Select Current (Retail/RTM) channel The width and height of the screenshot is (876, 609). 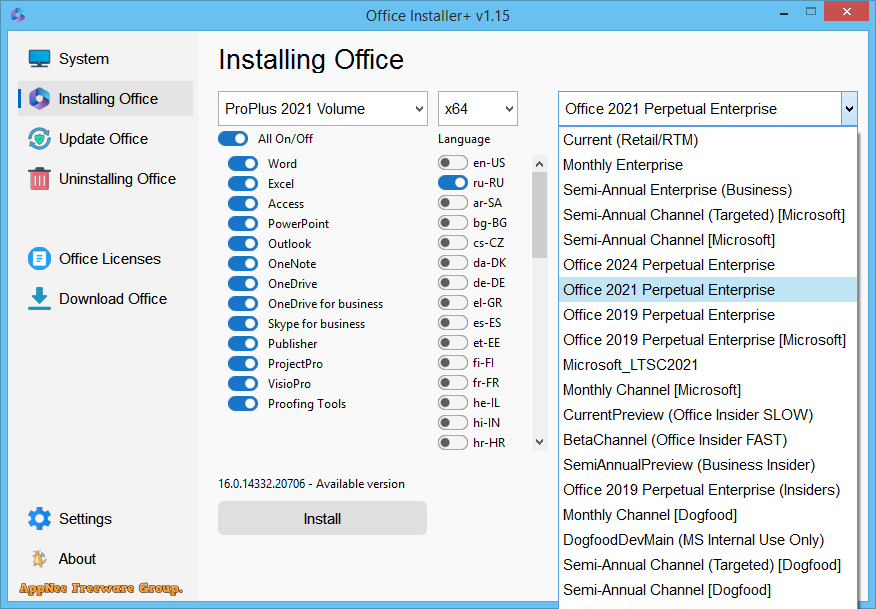(707, 140)
